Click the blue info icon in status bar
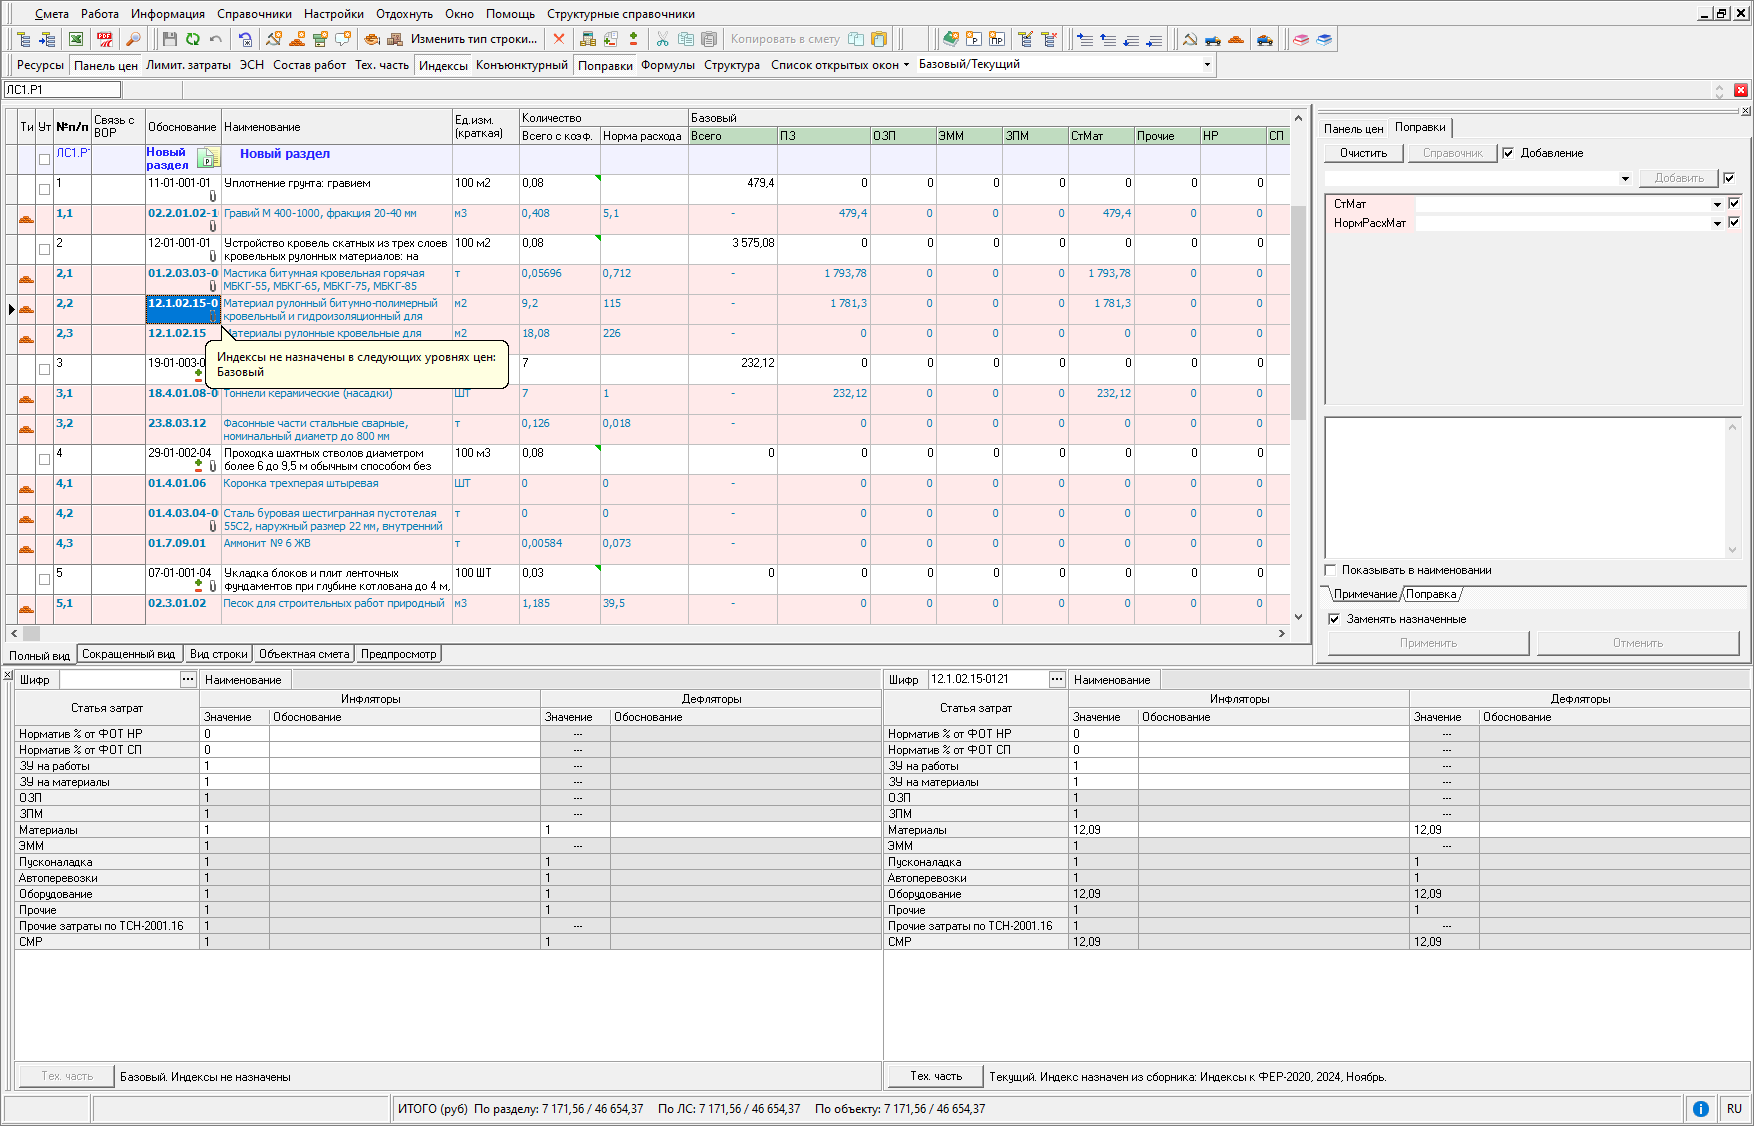The image size is (1754, 1126). (1700, 1109)
